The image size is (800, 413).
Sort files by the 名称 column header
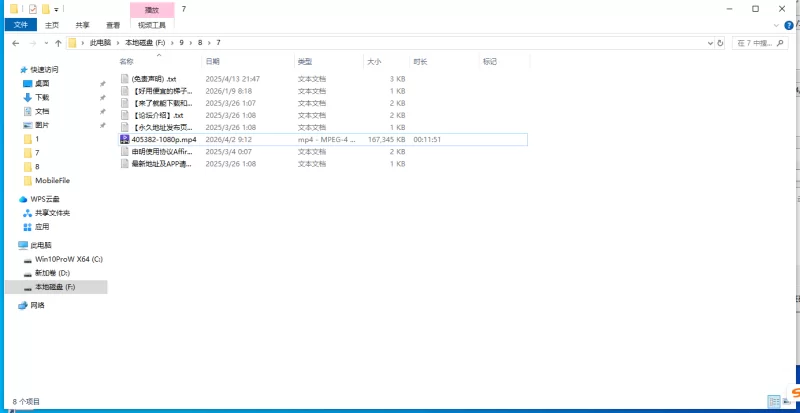coord(127,61)
